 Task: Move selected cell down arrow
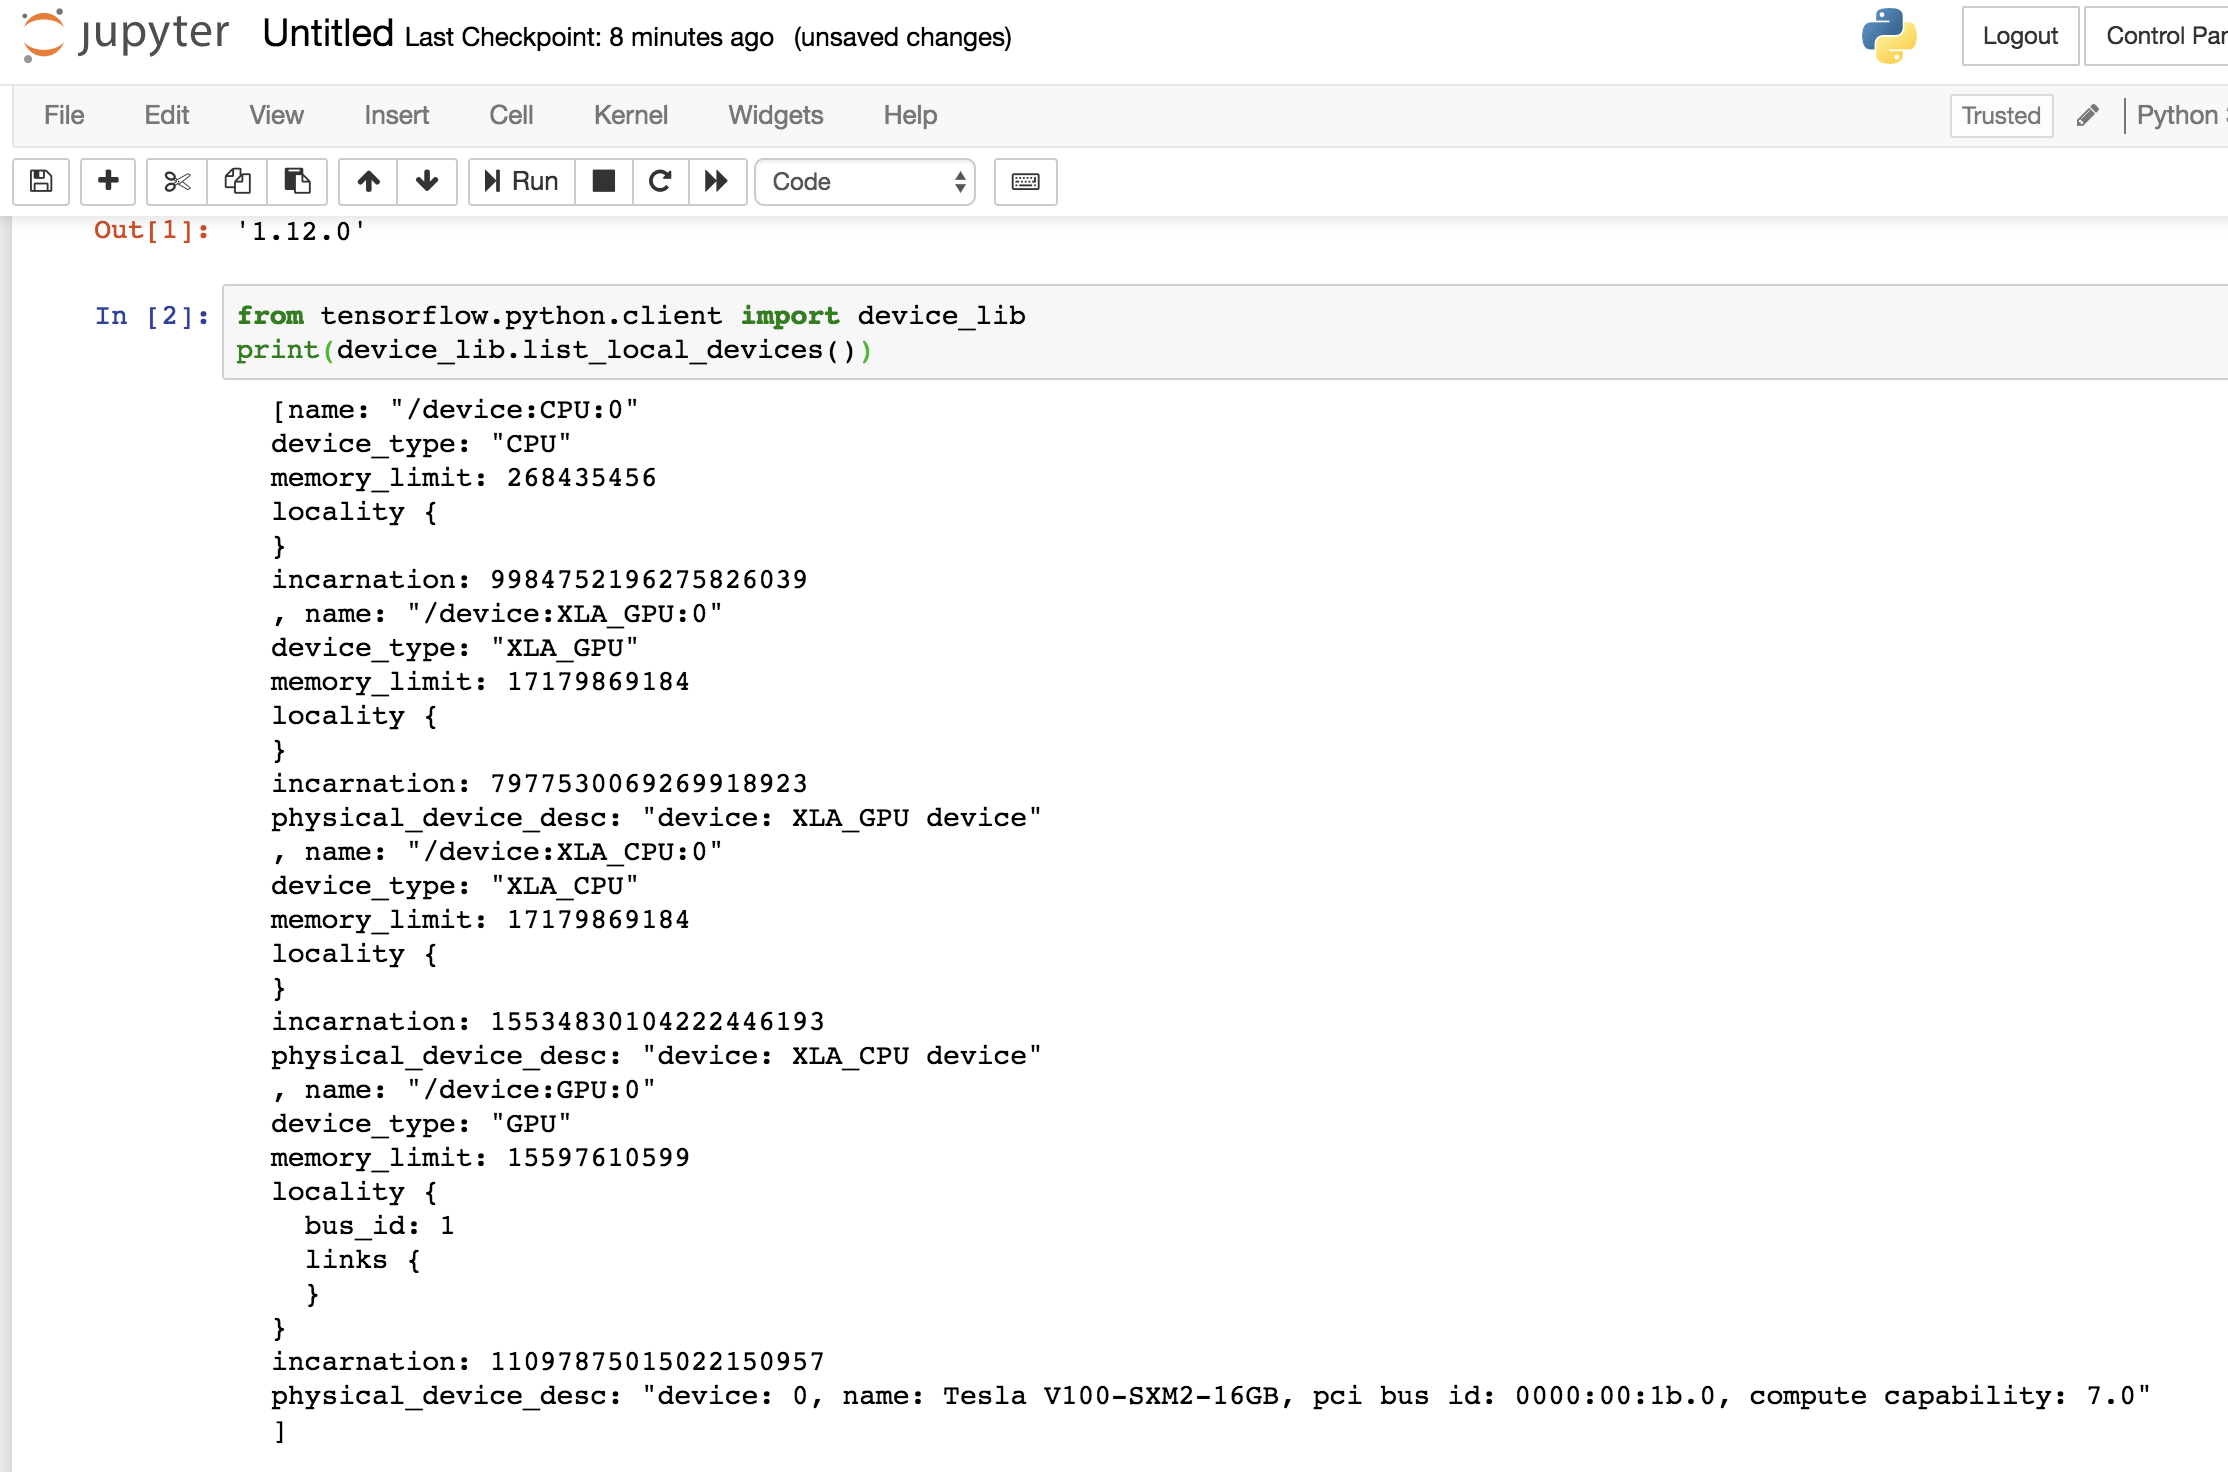[427, 181]
